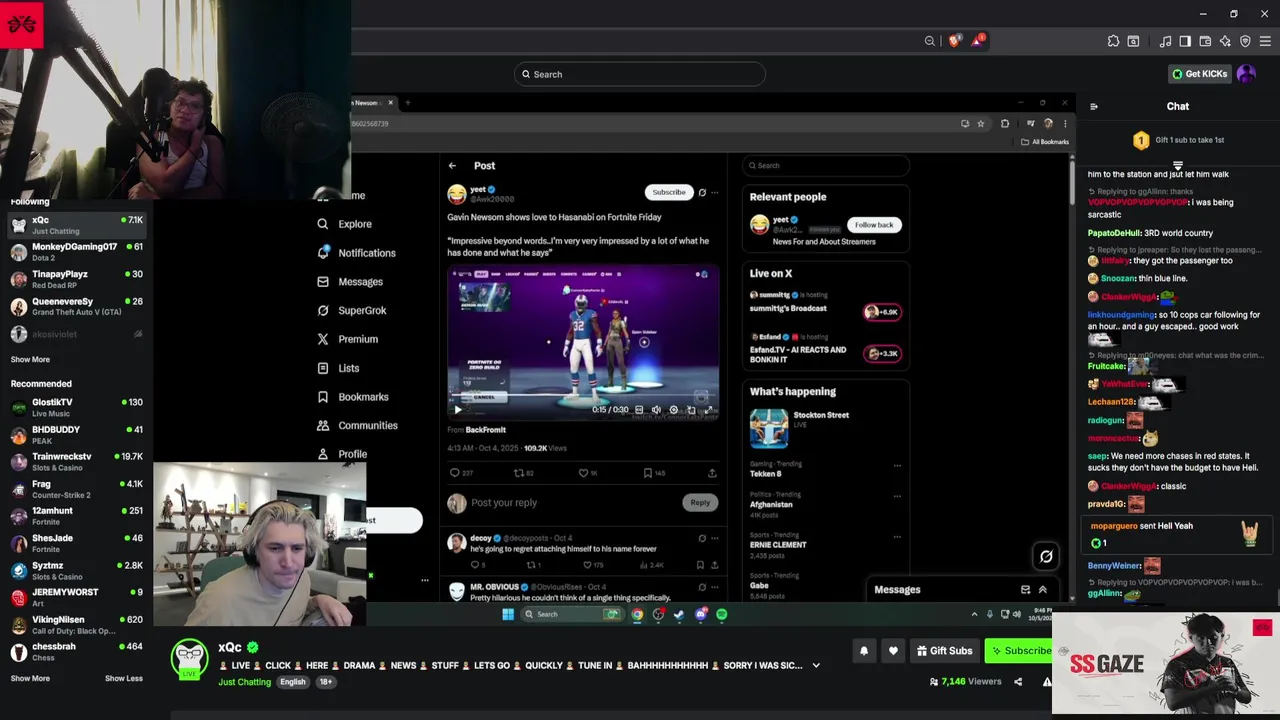The image size is (1280, 720).
Task: Click Spotify icon in streamed Windows taskbar
Action: click(722, 614)
